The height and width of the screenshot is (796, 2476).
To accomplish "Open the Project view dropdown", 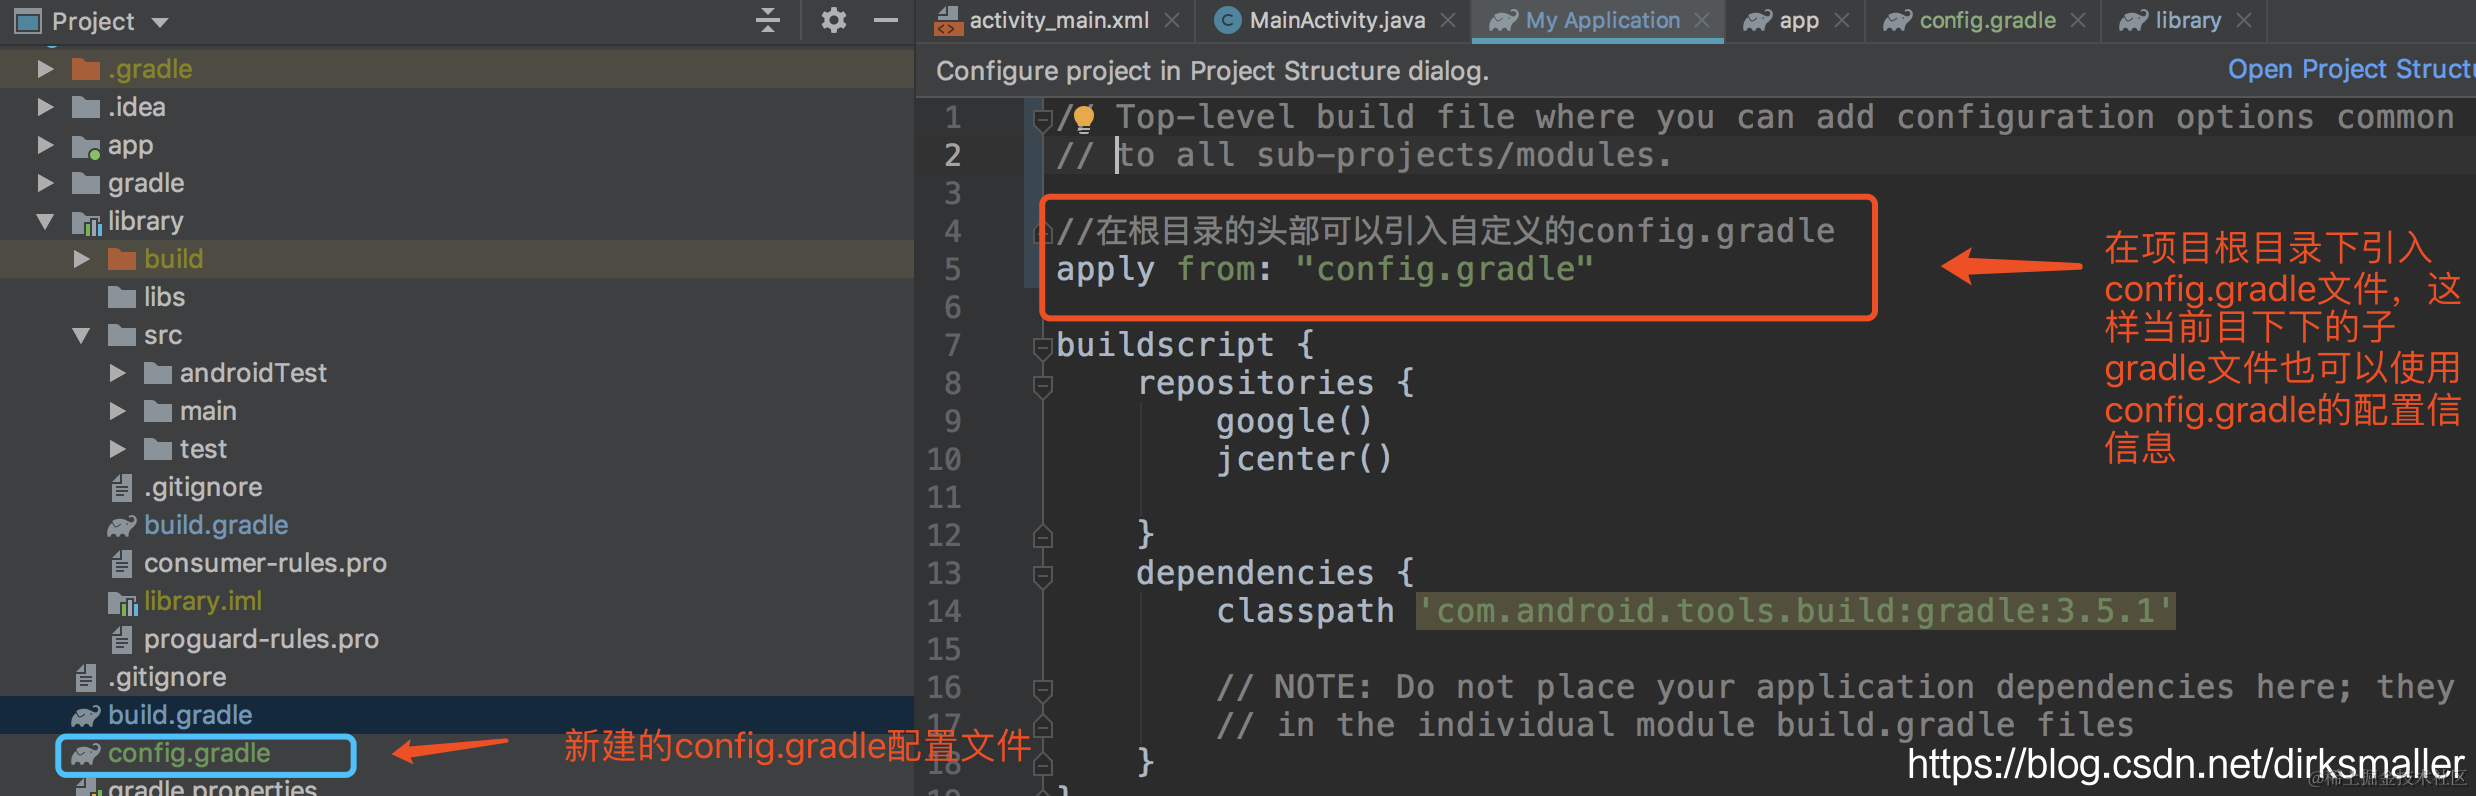I will (x=159, y=21).
